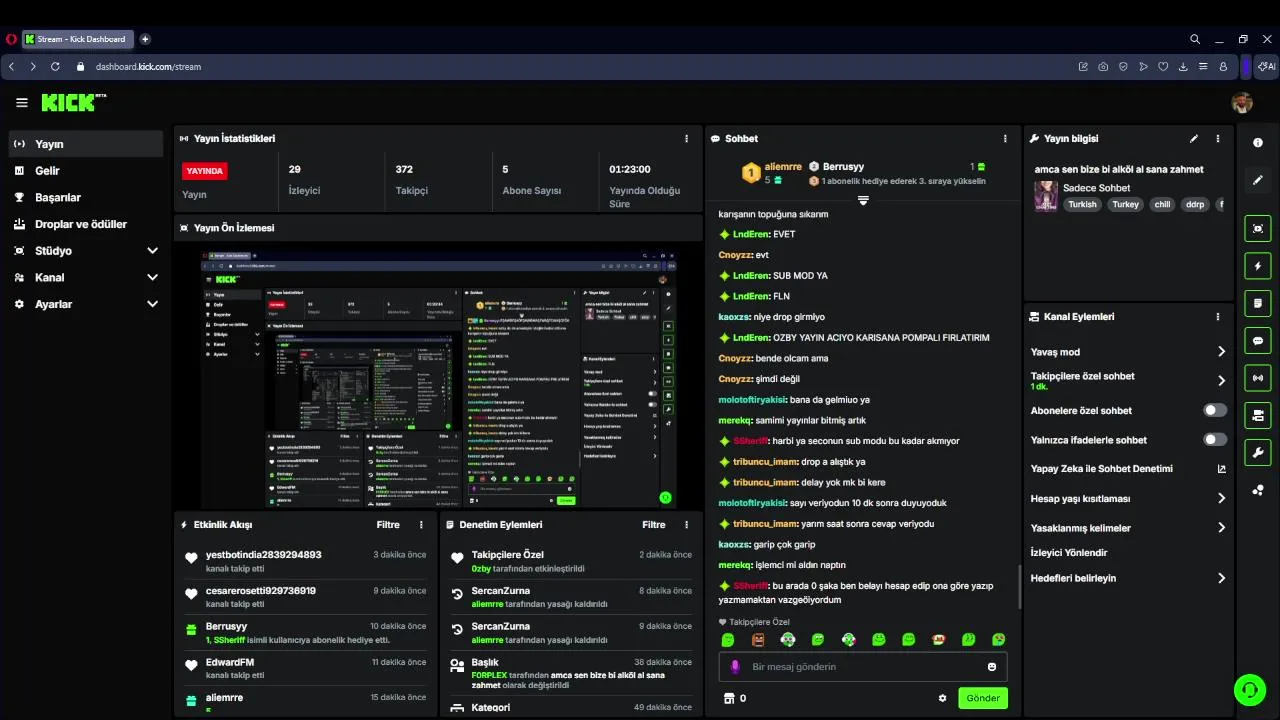This screenshot has width=1280, height=720.
Task: Open the shop icon below the chat input
Action: tap(729, 698)
